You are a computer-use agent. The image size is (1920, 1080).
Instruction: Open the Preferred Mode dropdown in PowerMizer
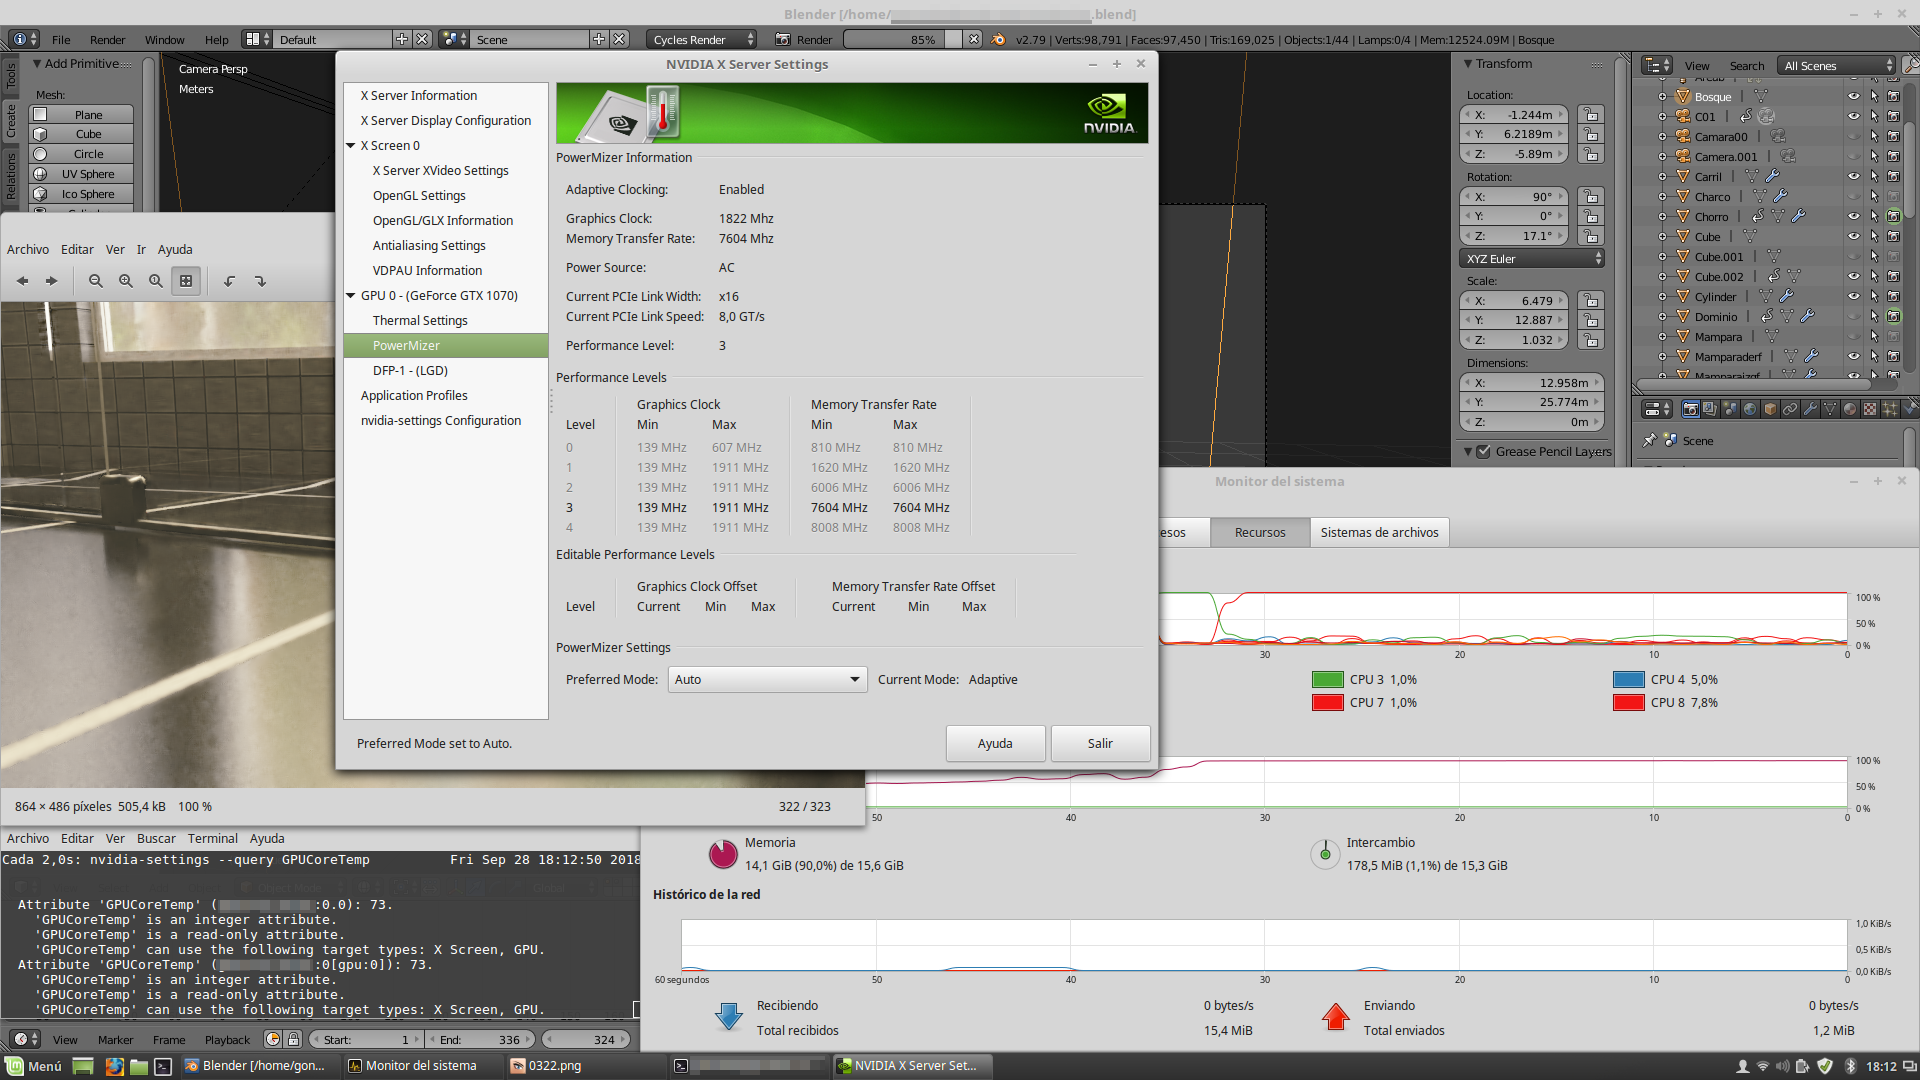pos(767,680)
